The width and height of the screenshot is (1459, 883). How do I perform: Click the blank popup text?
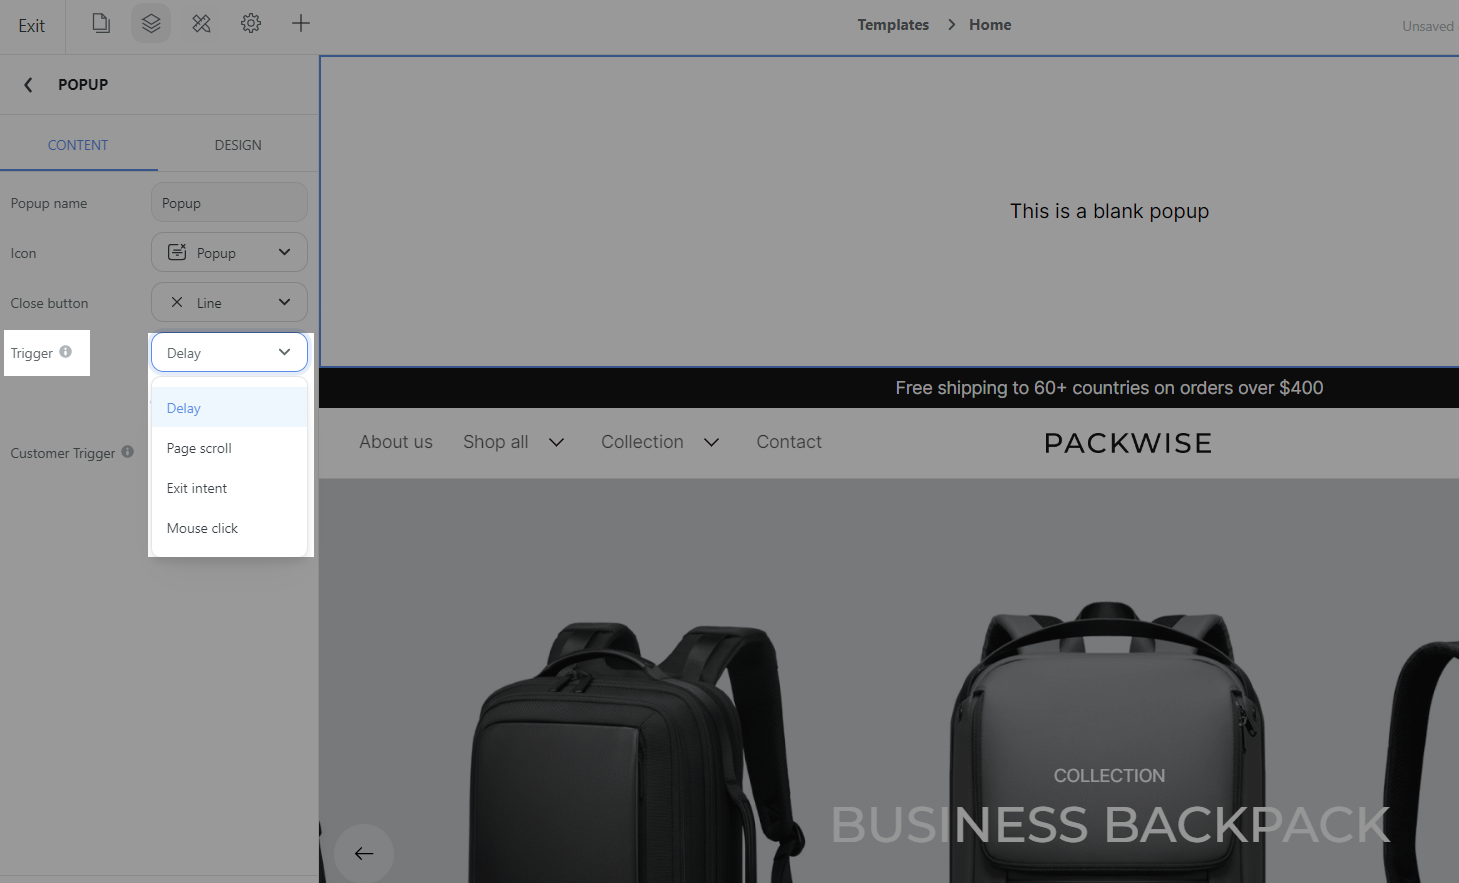click(1109, 211)
